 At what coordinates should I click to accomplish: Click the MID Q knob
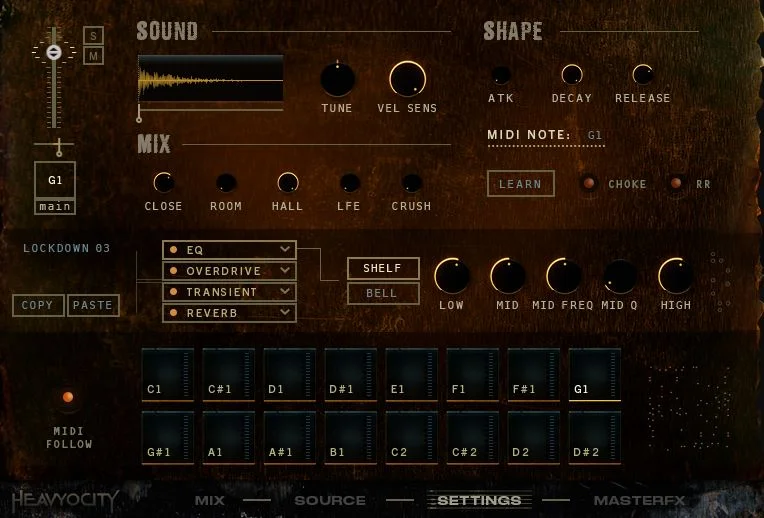(620, 276)
